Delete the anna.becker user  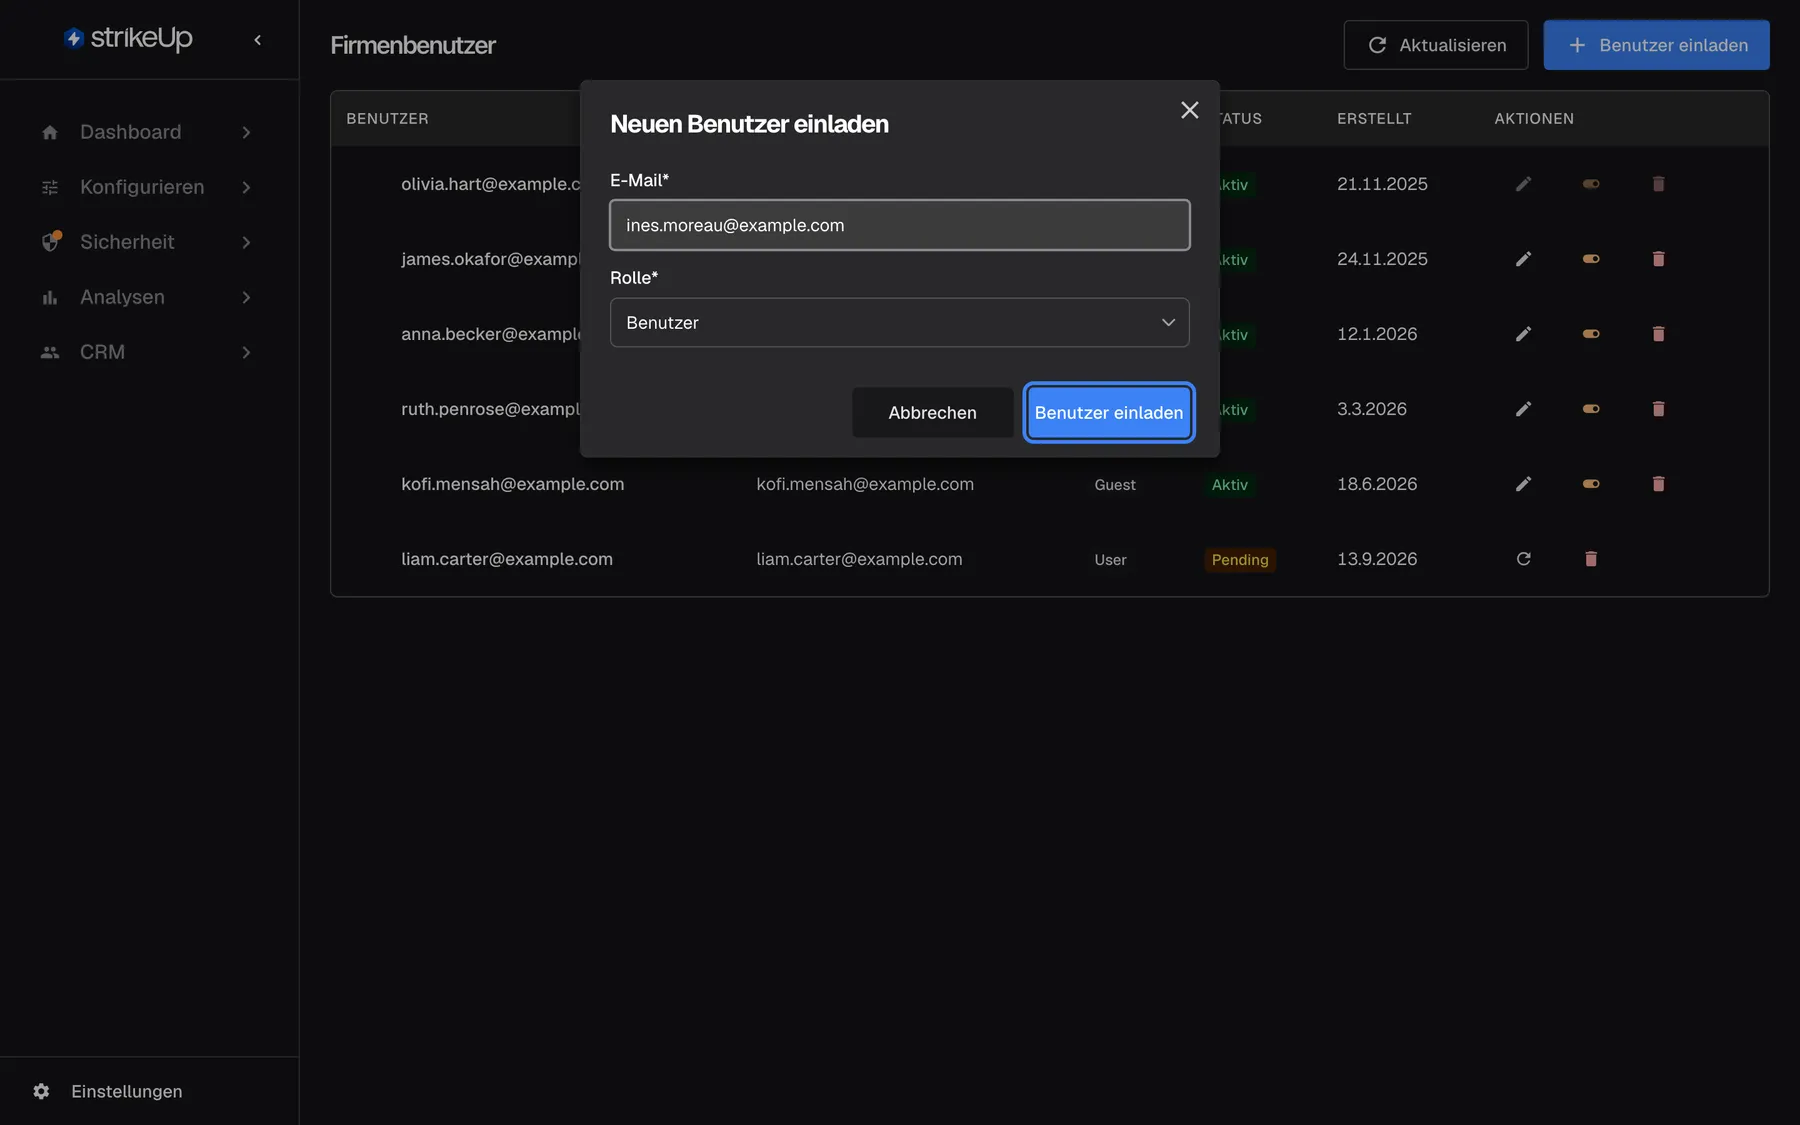[1658, 334]
